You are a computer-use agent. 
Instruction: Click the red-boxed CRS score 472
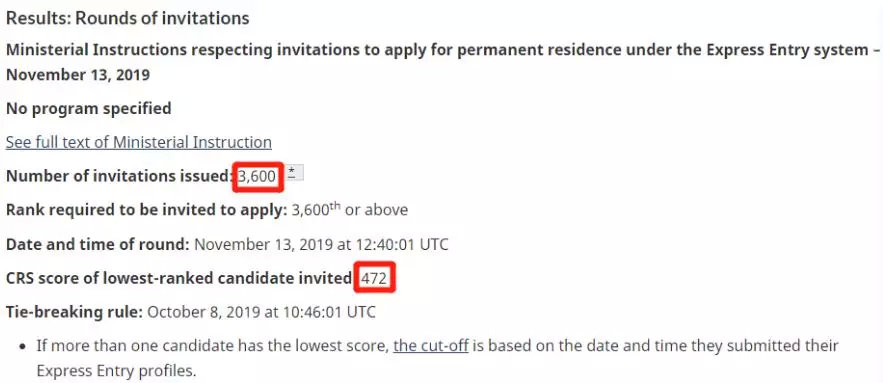(375, 278)
